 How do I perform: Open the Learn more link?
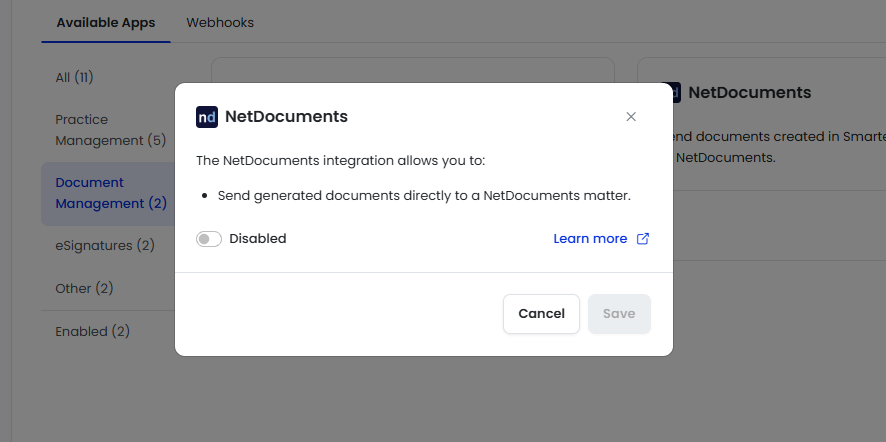[x=590, y=239]
